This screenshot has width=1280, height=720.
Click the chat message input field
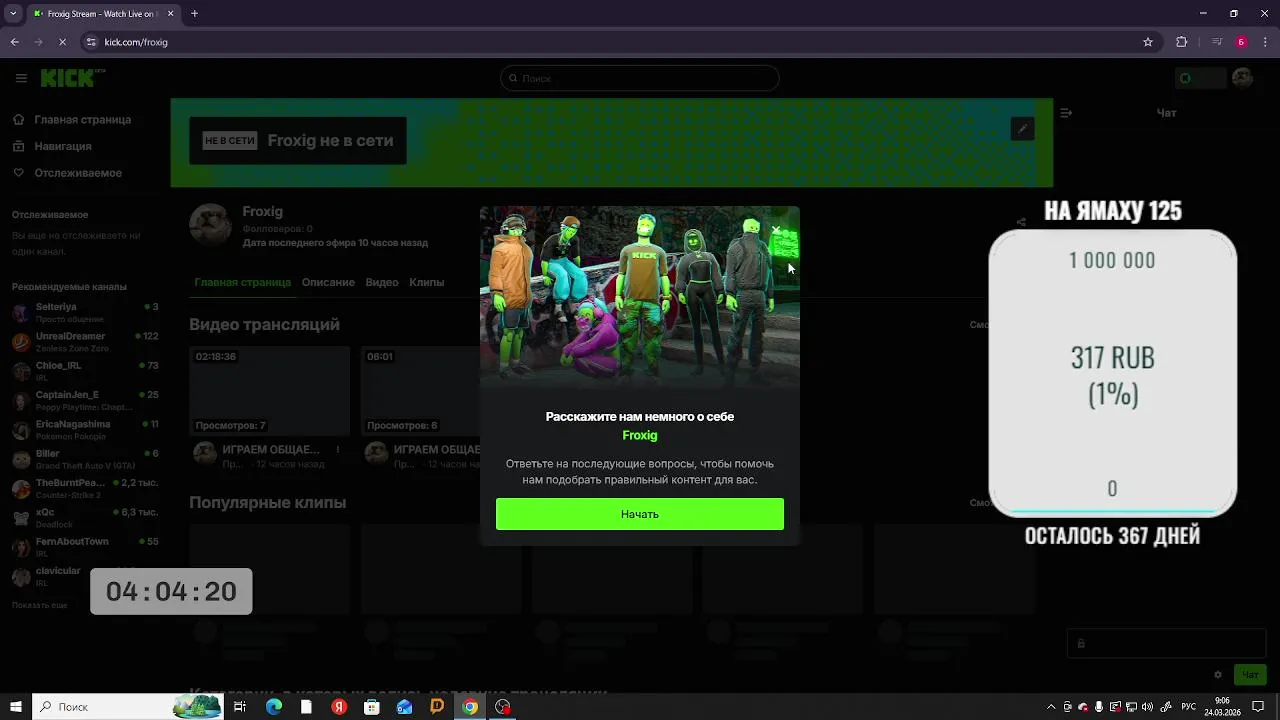(x=1166, y=644)
